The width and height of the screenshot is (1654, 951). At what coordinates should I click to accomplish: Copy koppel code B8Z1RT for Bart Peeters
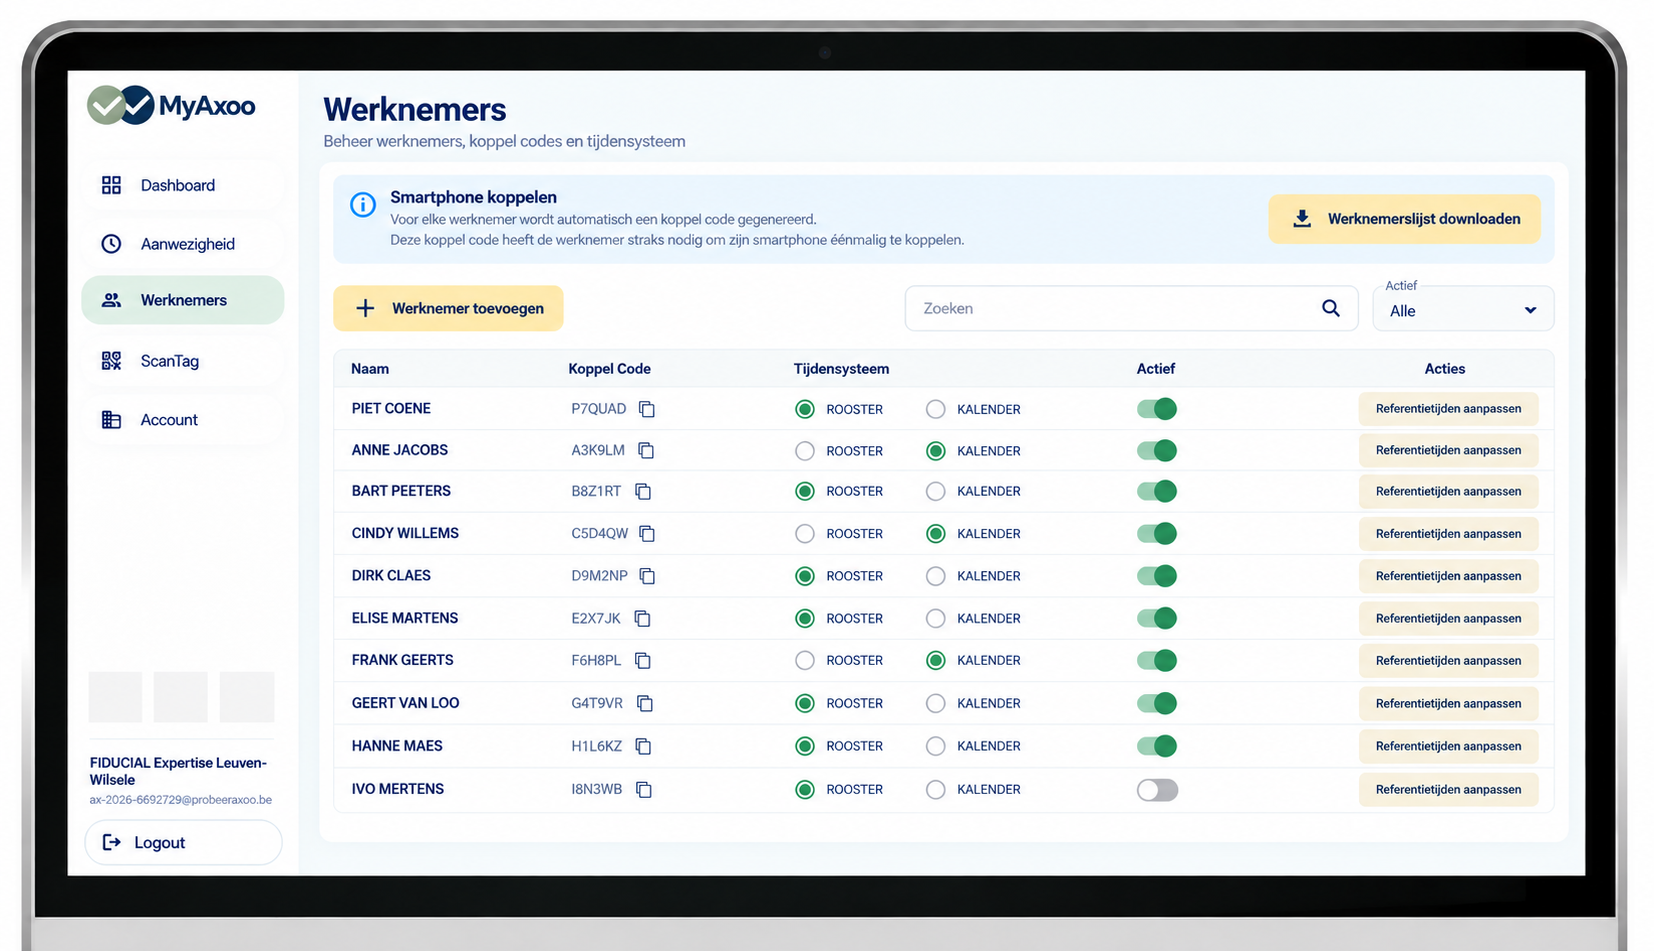click(x=643, y=491)
